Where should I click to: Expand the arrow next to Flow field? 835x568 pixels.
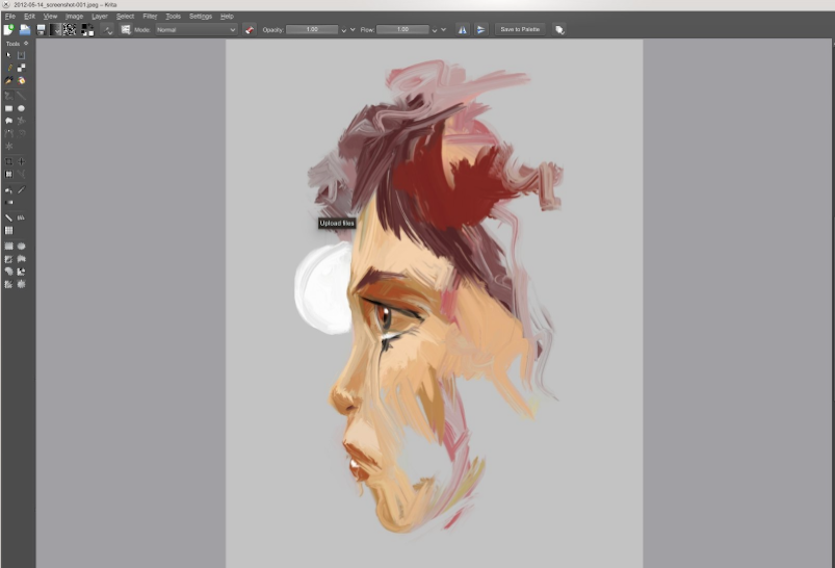444,30
